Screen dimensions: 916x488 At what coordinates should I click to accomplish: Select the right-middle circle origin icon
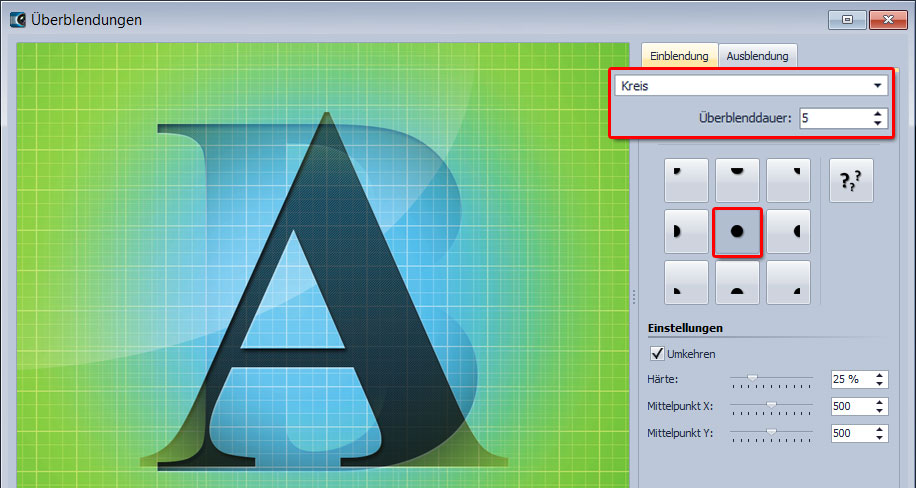tap(788, 231)
